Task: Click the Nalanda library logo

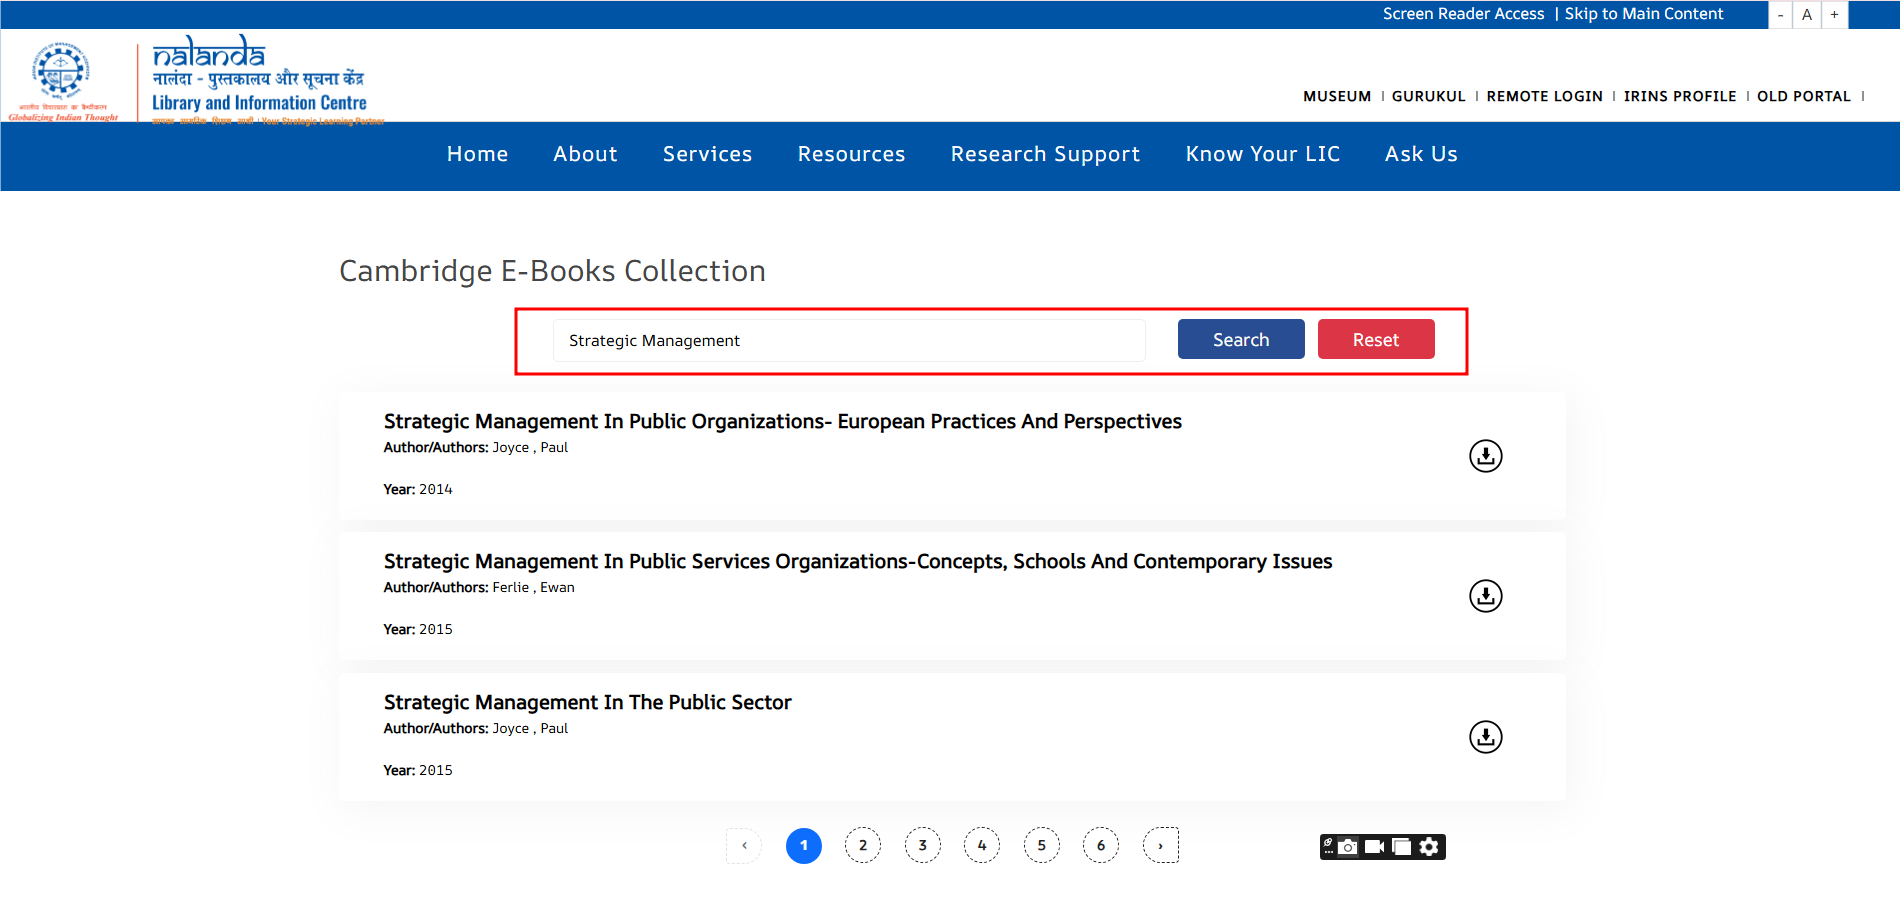Action: (258, 80)
